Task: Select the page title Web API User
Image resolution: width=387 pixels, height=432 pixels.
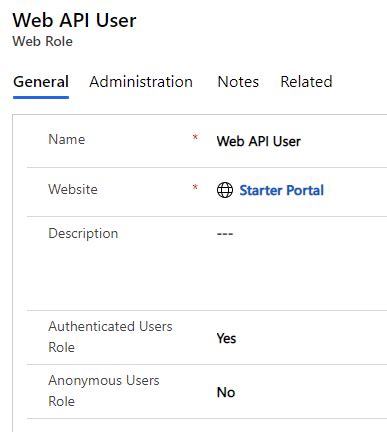Action: point(74,20)
